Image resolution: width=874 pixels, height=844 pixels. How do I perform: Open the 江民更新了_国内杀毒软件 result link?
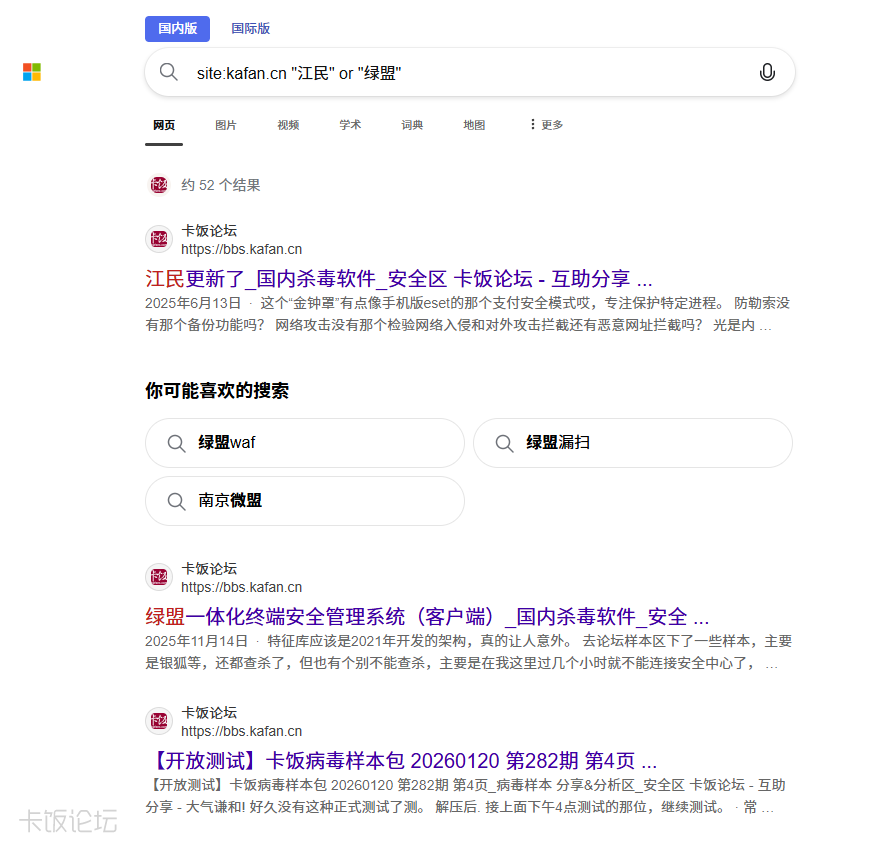tap(399, 278)
